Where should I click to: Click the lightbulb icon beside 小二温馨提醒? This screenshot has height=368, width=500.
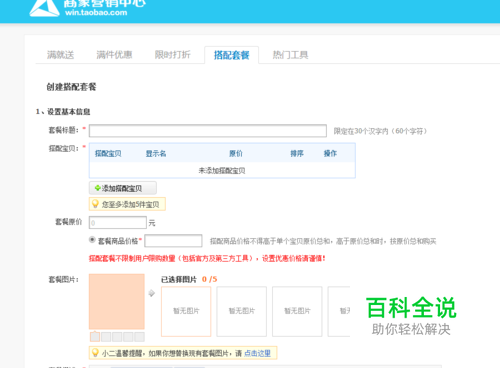click(x=95, y=353)
